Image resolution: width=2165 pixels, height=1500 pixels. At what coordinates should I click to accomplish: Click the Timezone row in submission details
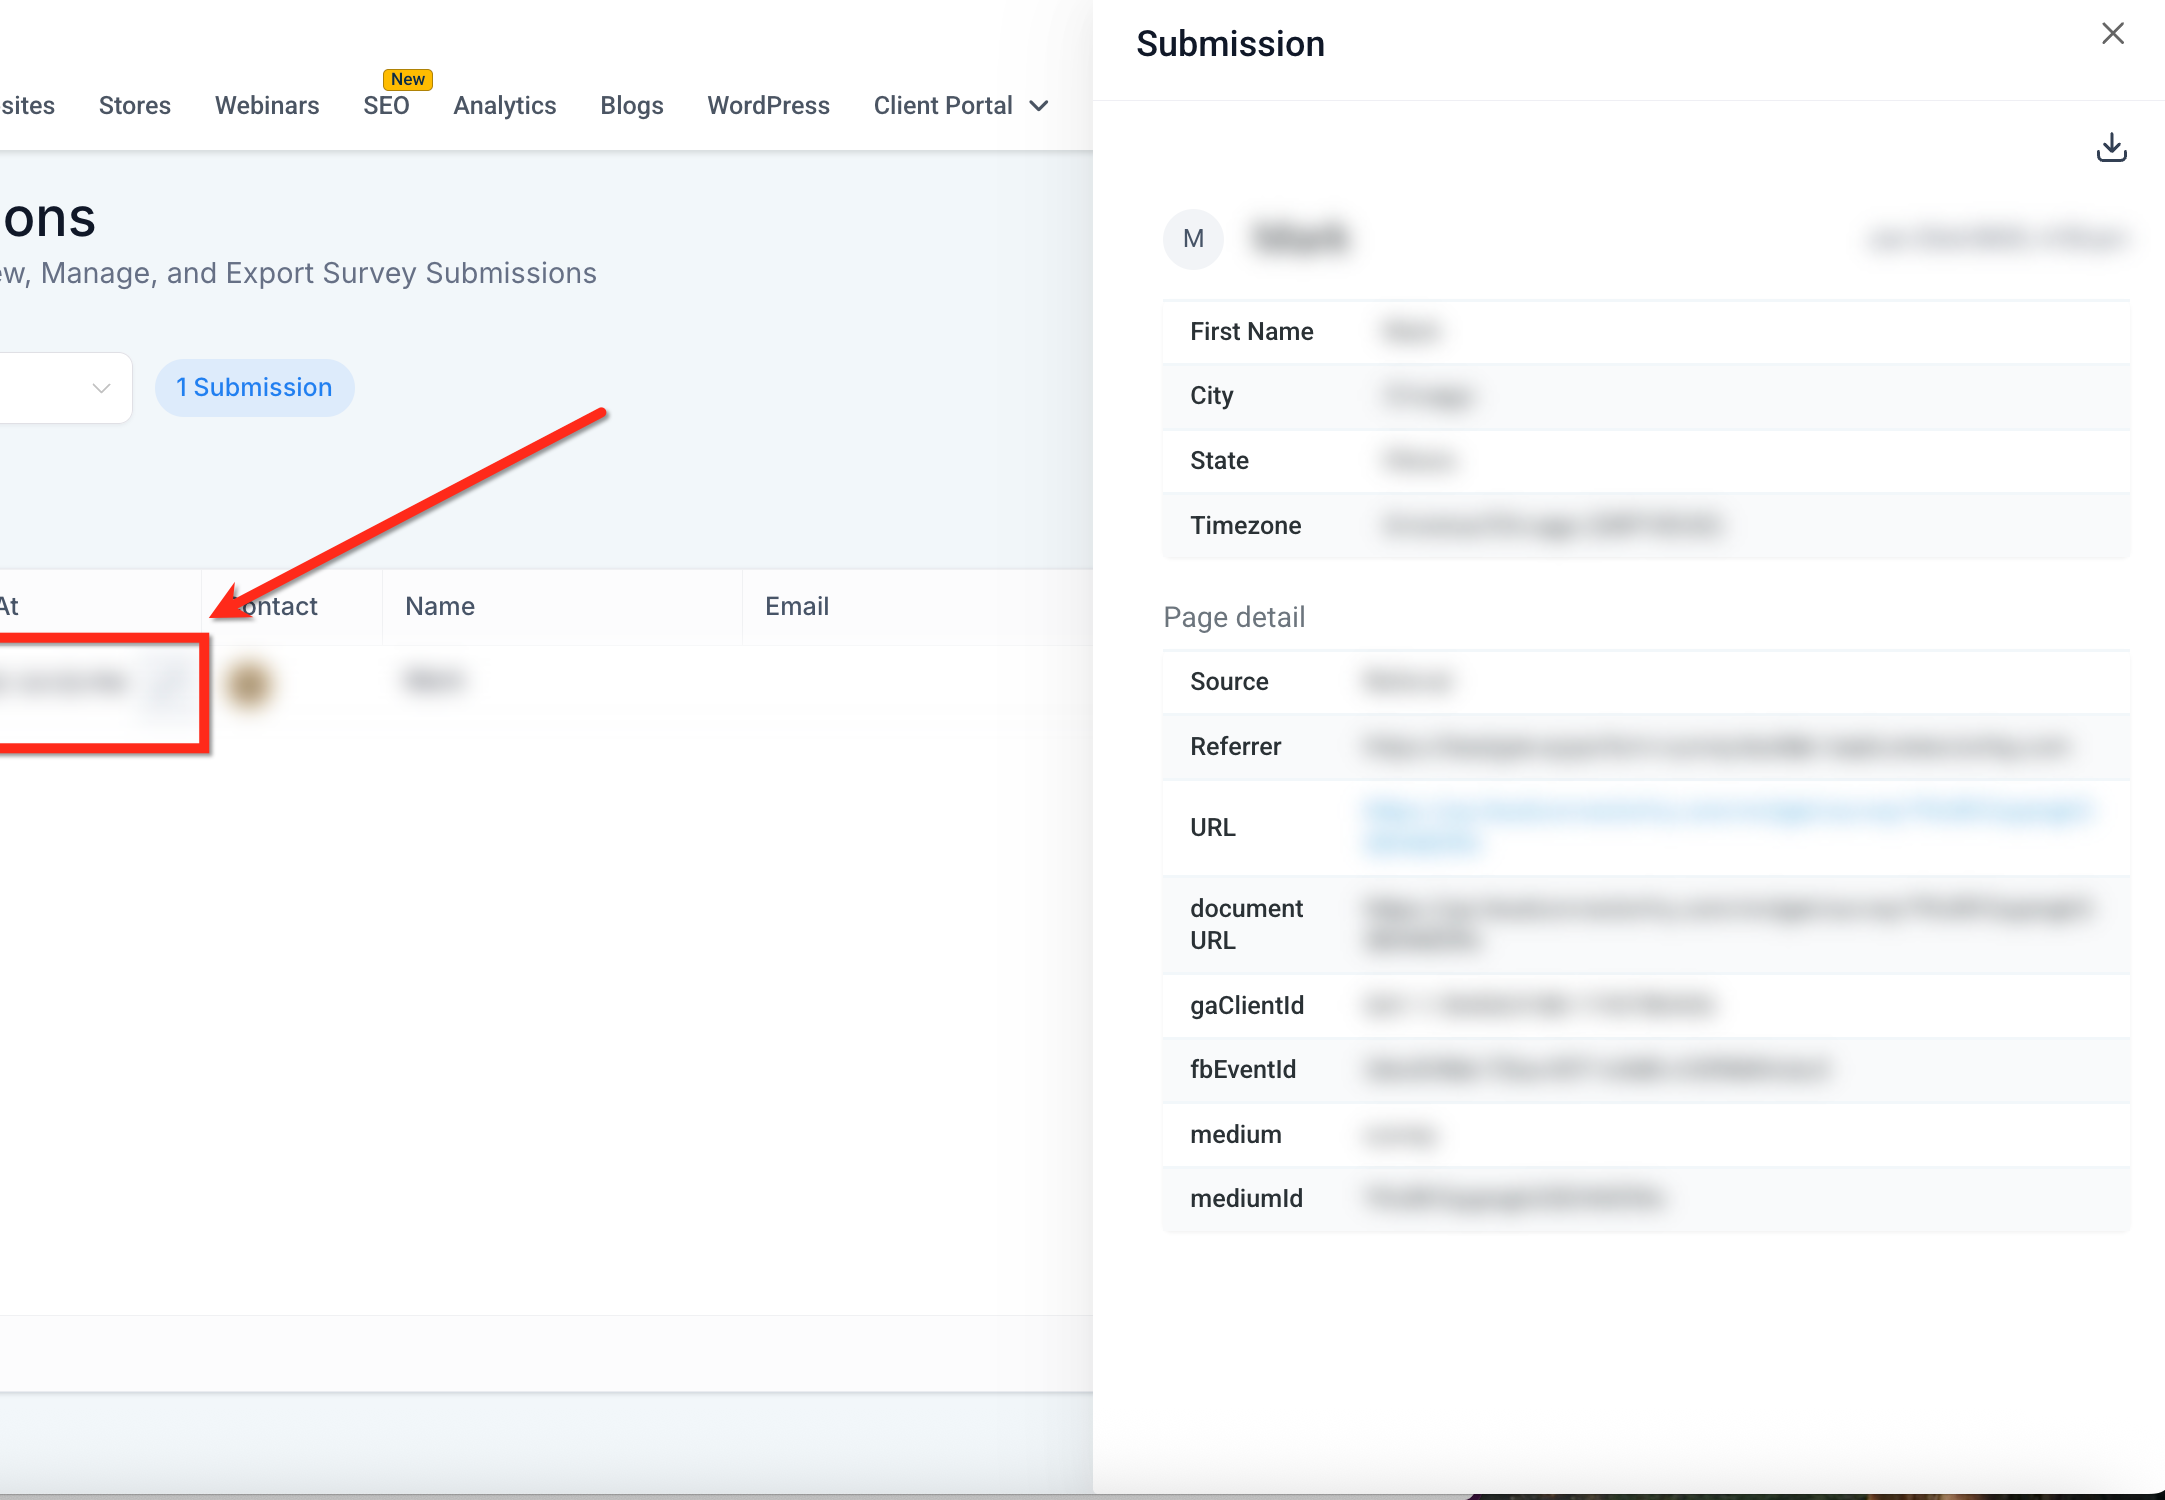coord(1646,525)
